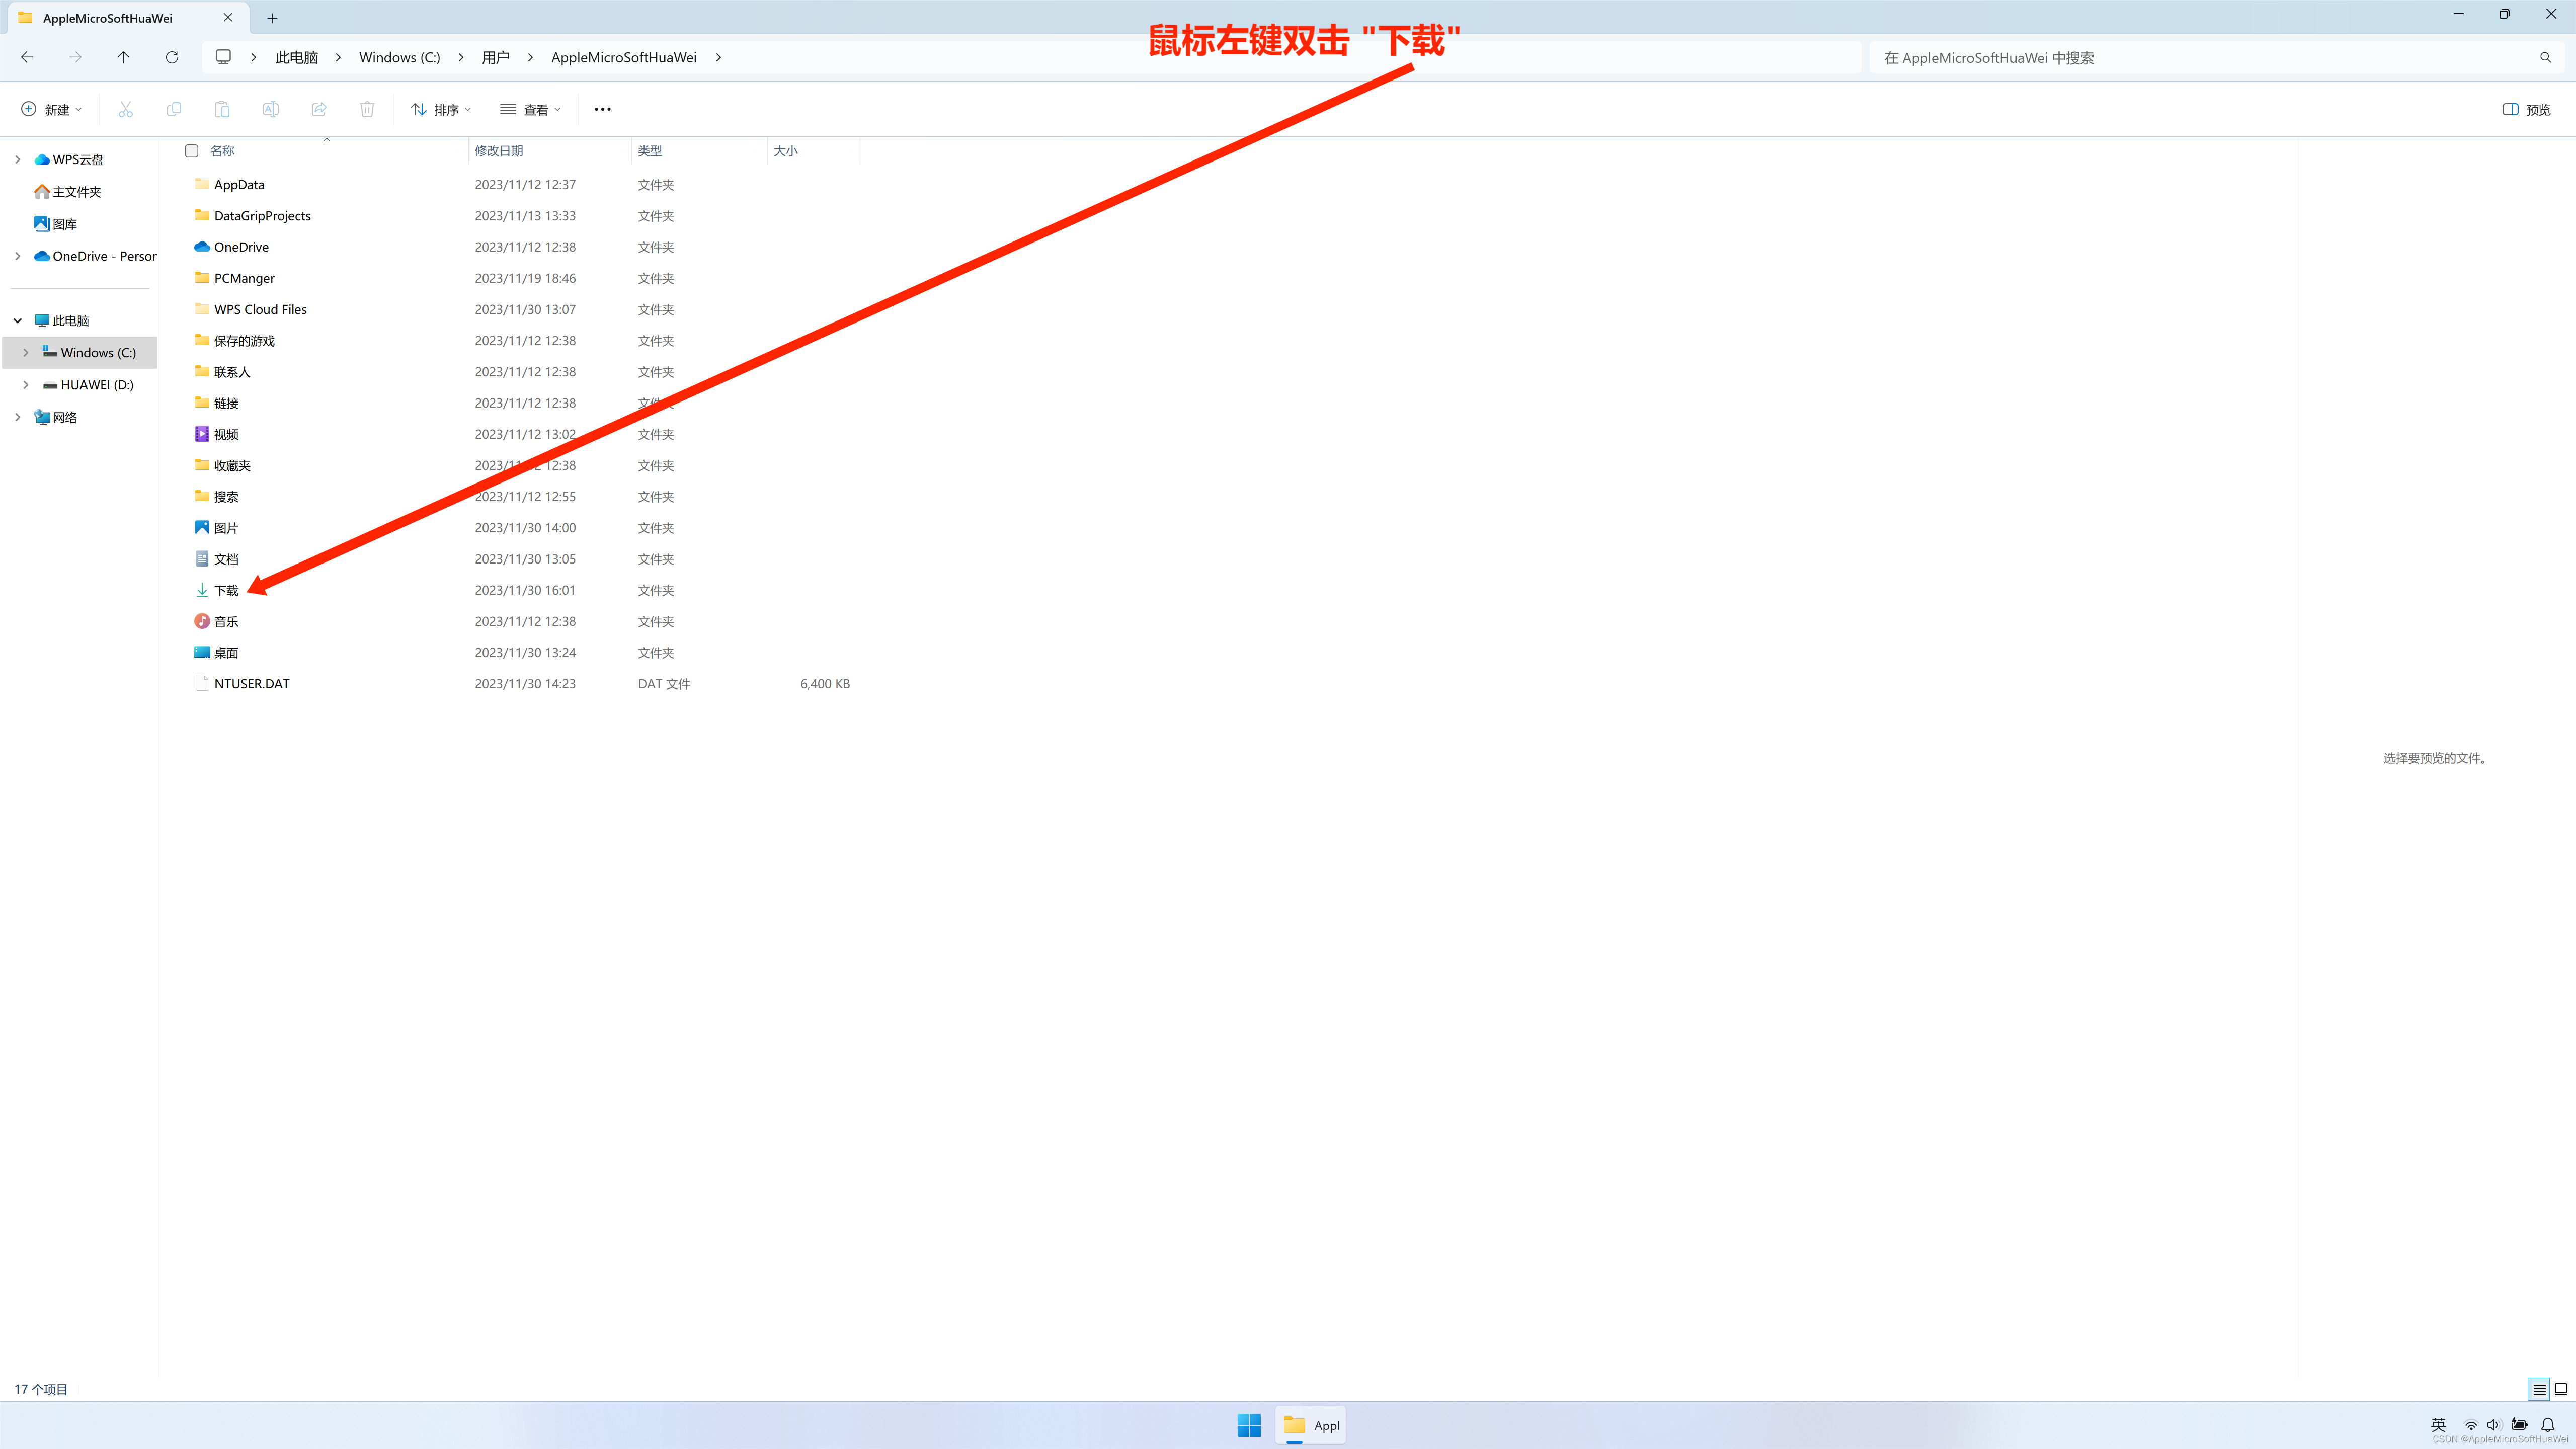2576x1449 pixels.
Task: Switch to large icons view at bottom-right
Action: pos(2560,1389)
